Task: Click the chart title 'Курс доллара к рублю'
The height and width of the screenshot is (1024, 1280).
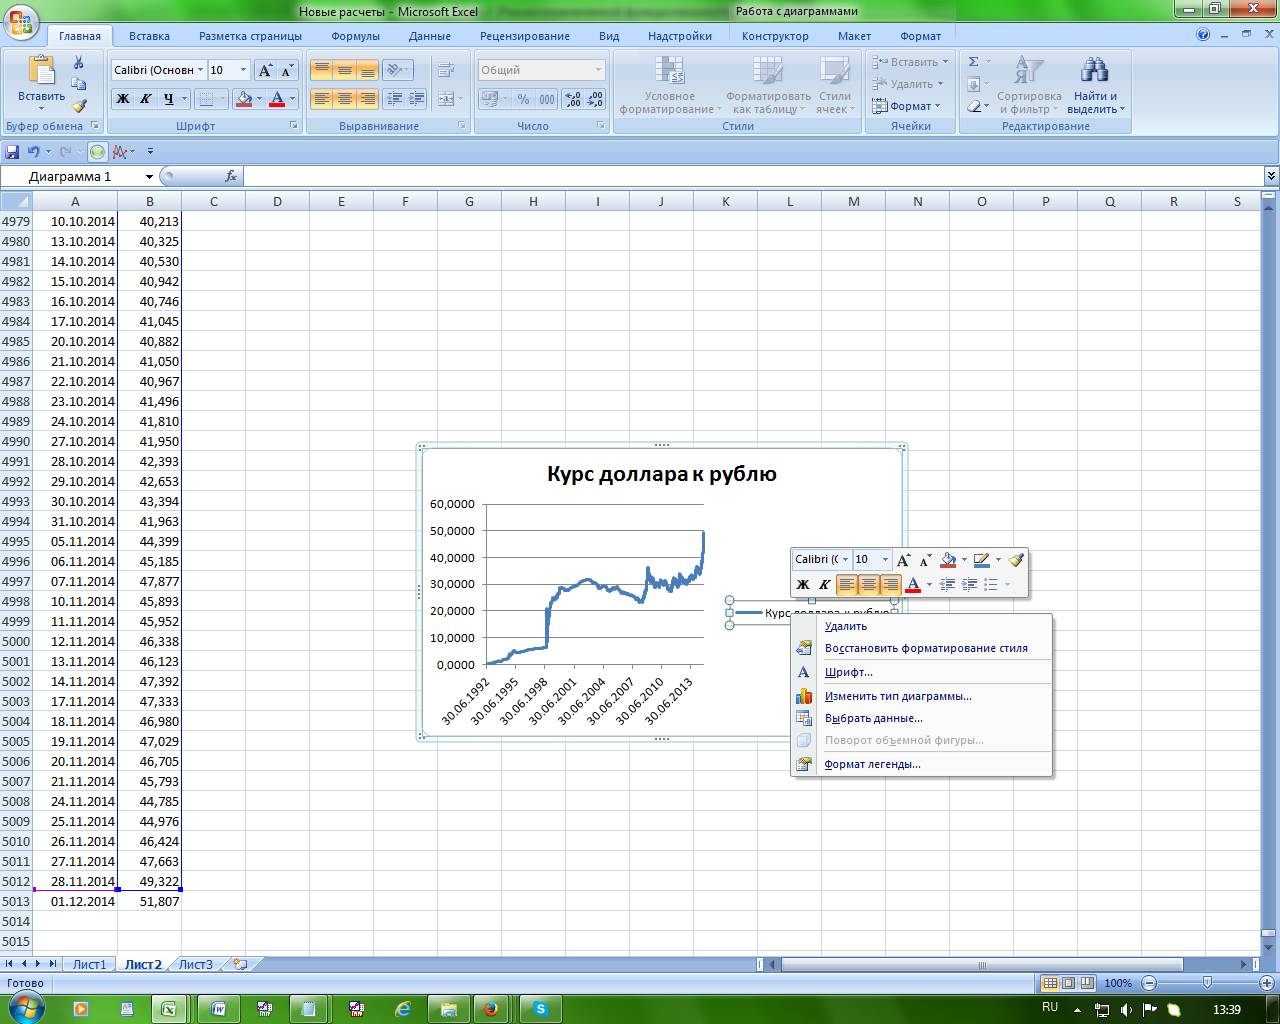Action: (661, 474)
